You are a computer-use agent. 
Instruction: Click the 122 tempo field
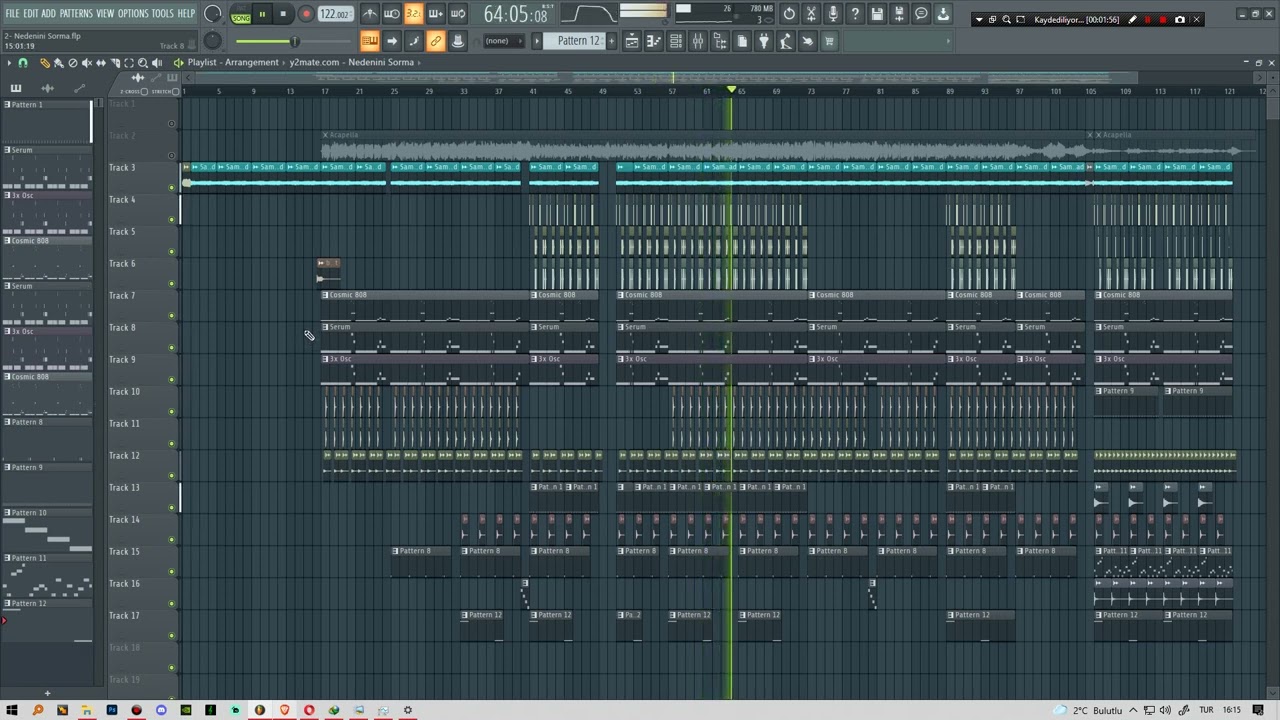pyautogui.click(x=335, y=14)
